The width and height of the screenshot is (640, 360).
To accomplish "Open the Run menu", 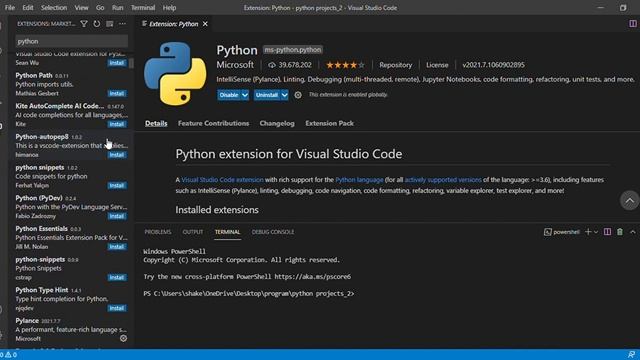I will click(118, 8).
